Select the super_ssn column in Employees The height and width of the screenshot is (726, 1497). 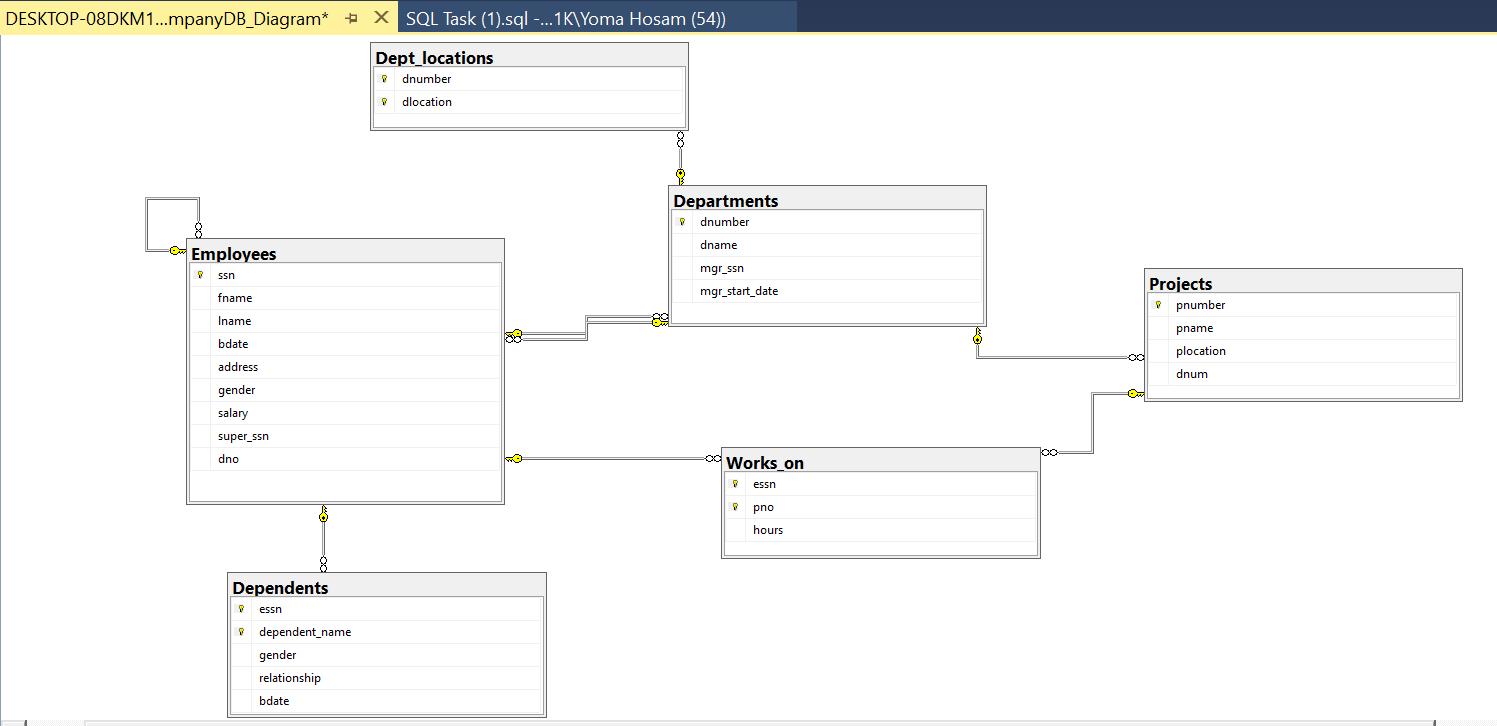pyautogui.click(x=243, y=436)
